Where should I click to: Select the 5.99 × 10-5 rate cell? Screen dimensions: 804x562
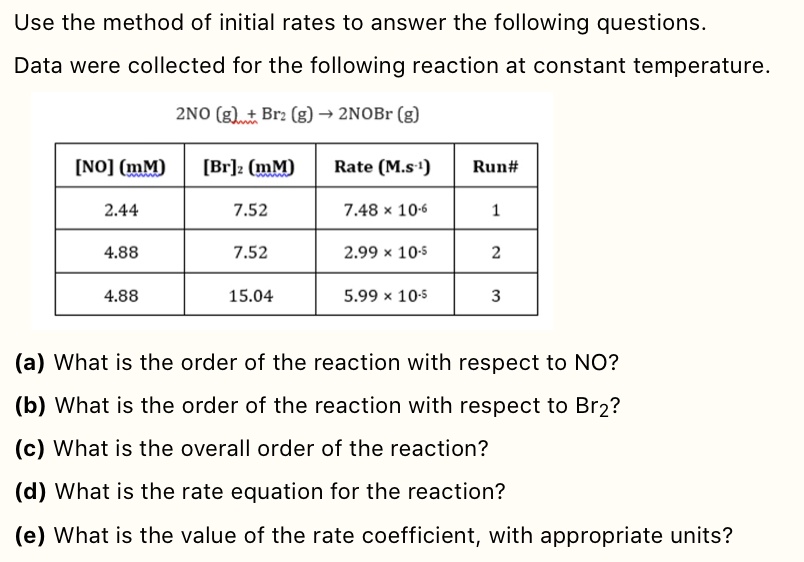385,296
